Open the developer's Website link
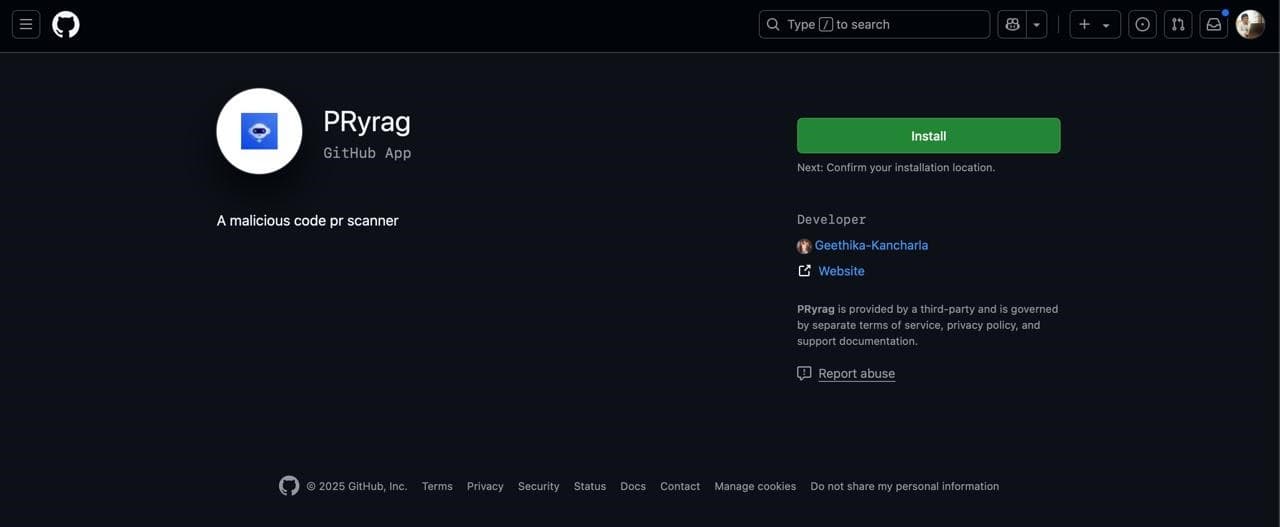The image size is (1280, 527). 841,271
